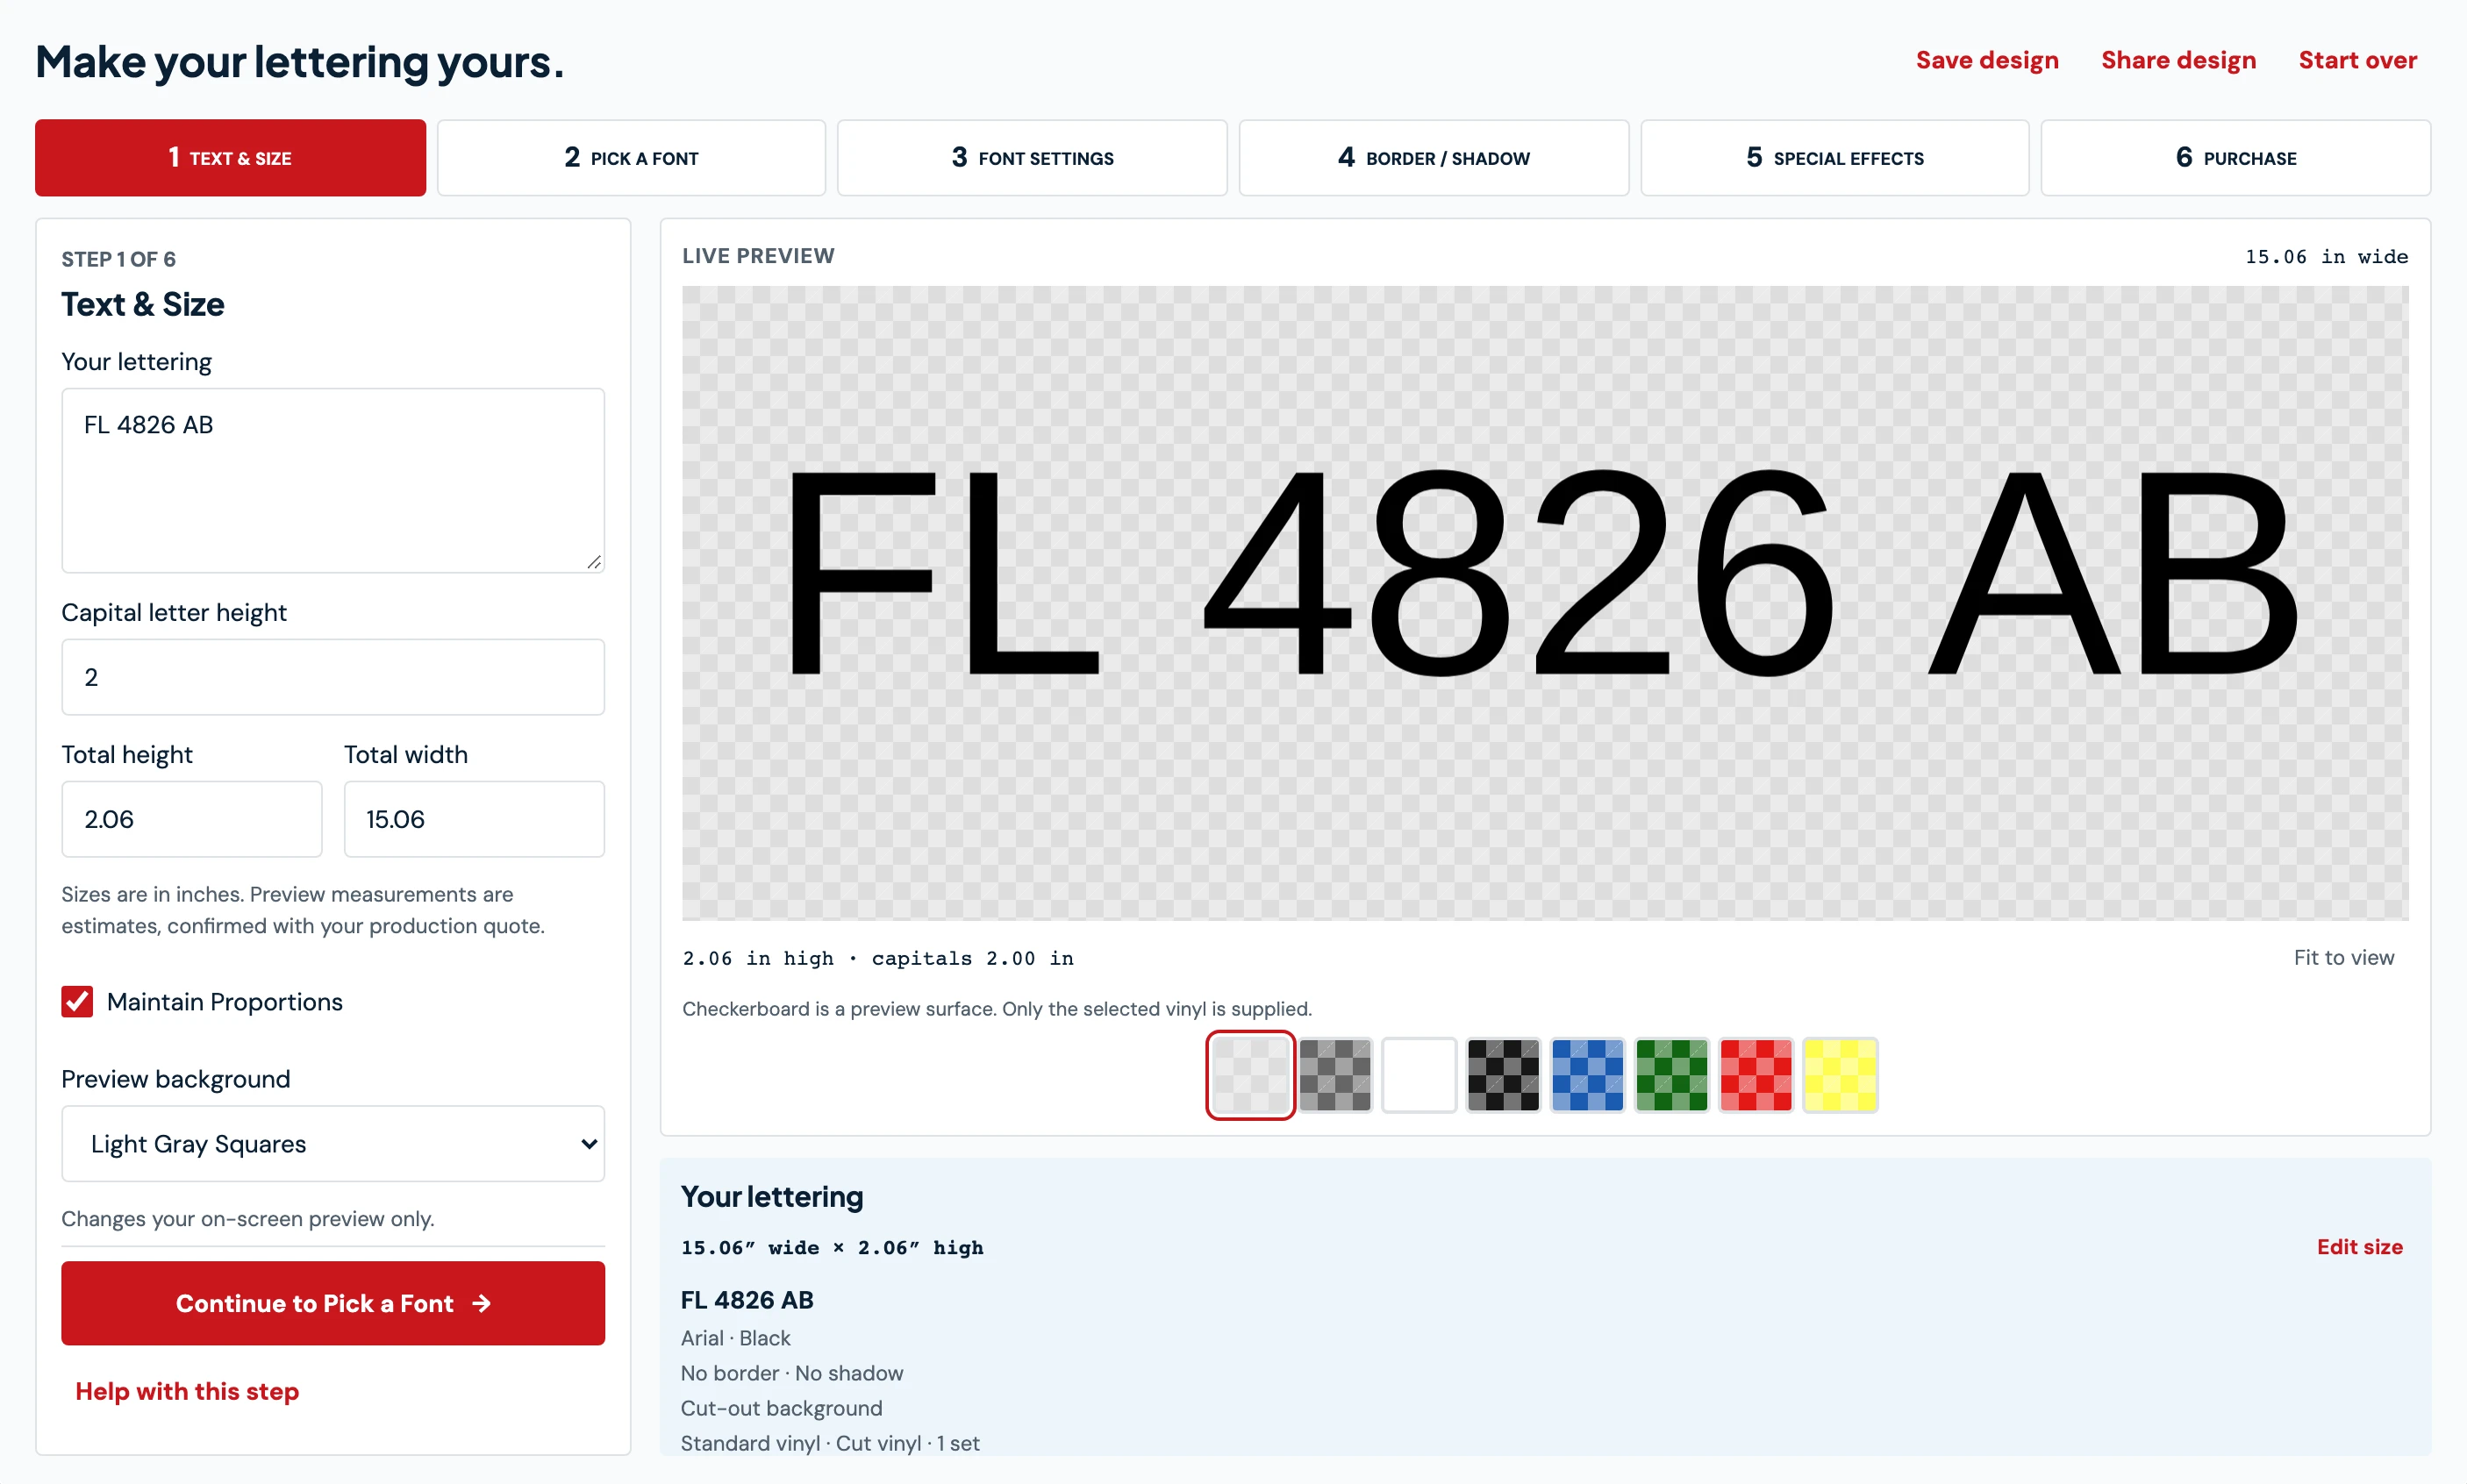Viewport: 2467px width, 1484px height.
Task: Switch to the Font Settings tab
Action: (x=1033, y=158)
